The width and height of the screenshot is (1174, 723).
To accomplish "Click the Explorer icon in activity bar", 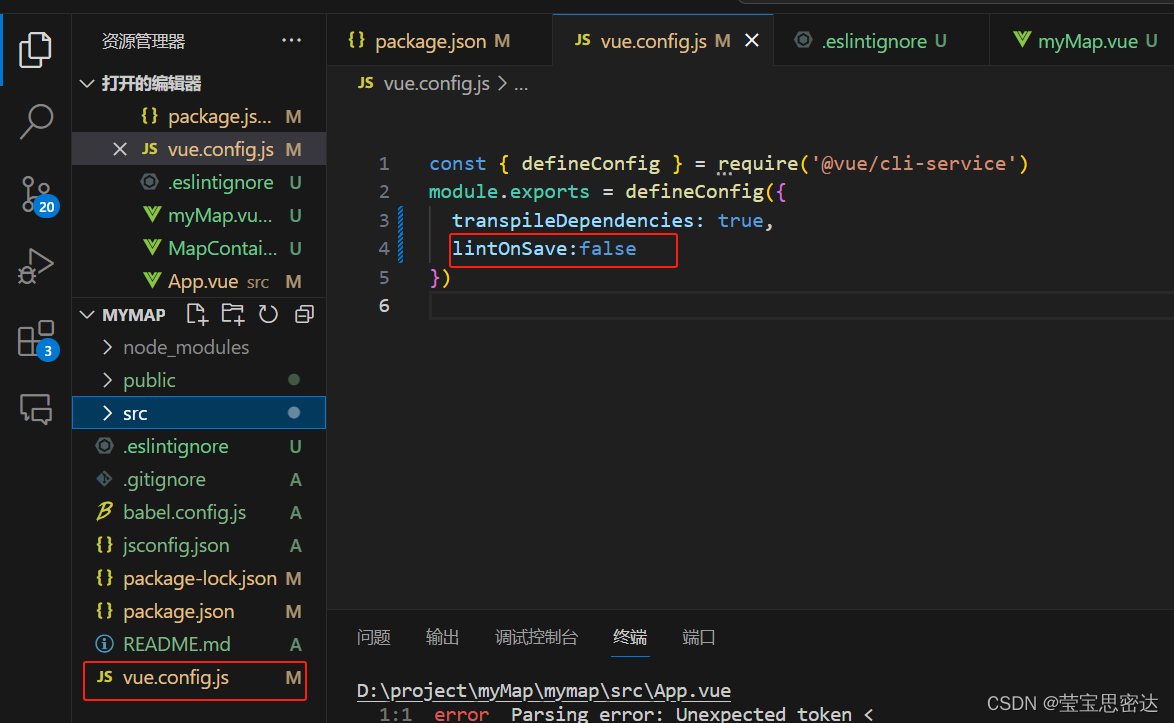I will [x=36, y=48].
